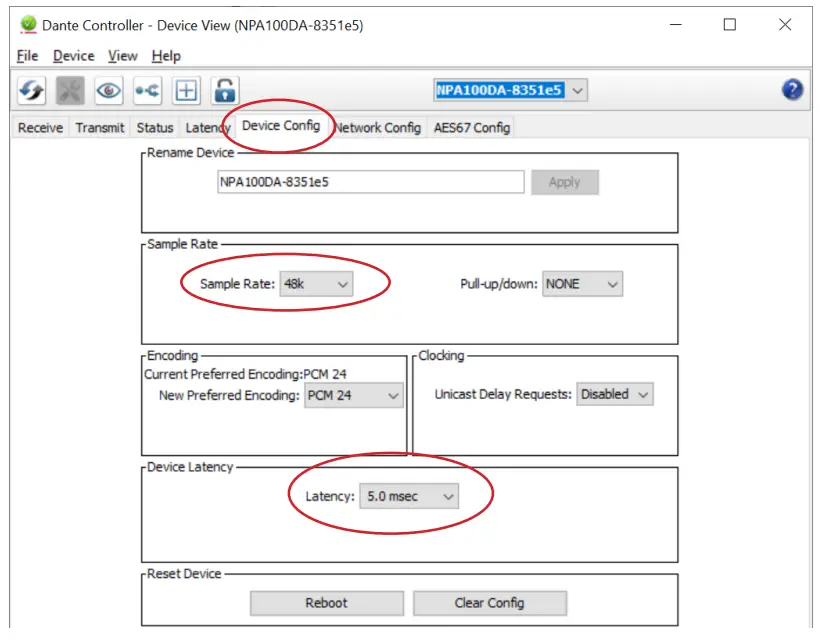Image resolution: width=820 pixels, height=642 pixels.
Task: Minimize the Dante Controller window
Action: point(676,25)
